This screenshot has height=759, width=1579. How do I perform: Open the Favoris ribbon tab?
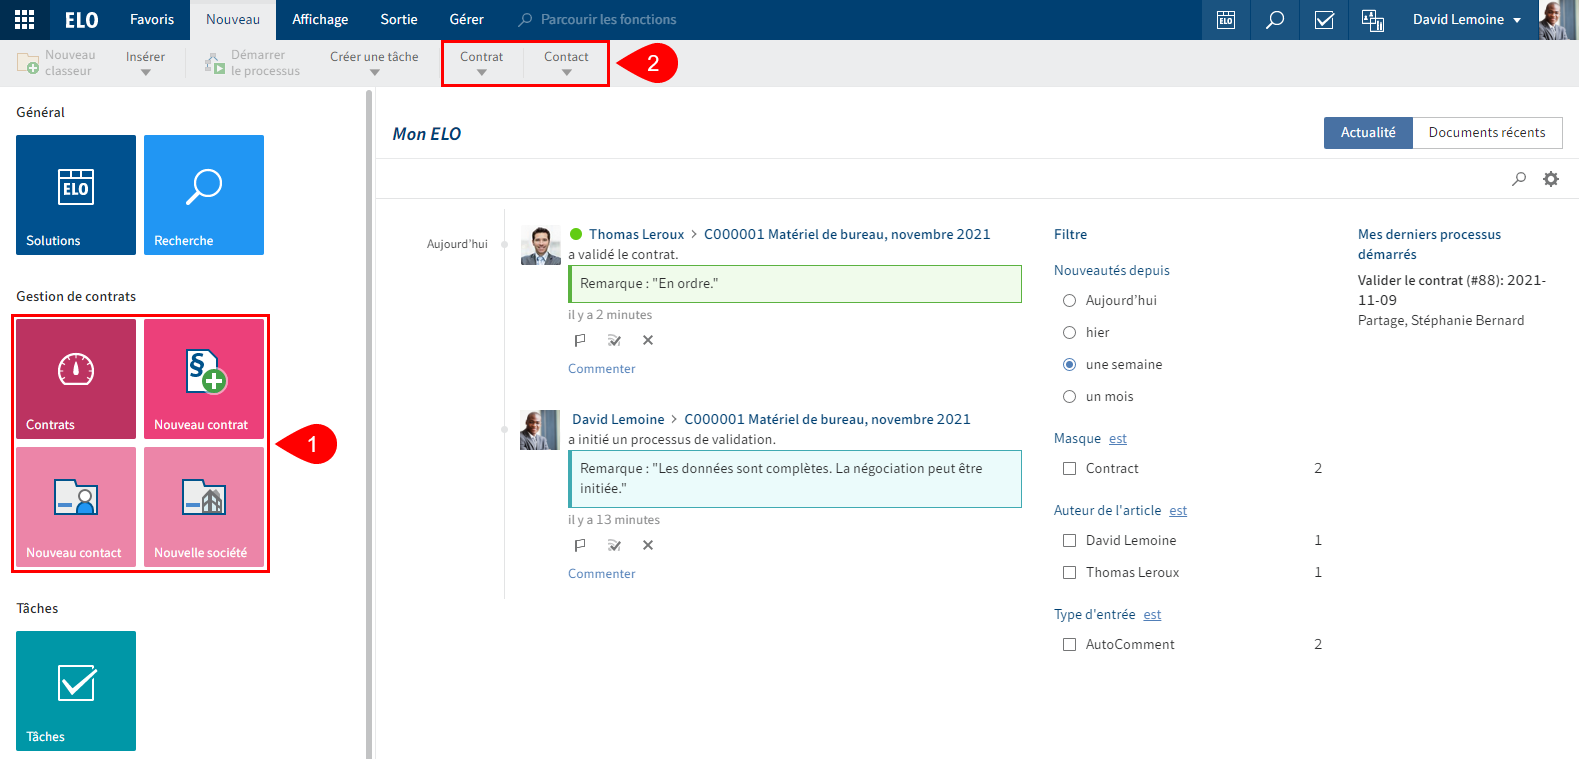[x=152, y=20]
